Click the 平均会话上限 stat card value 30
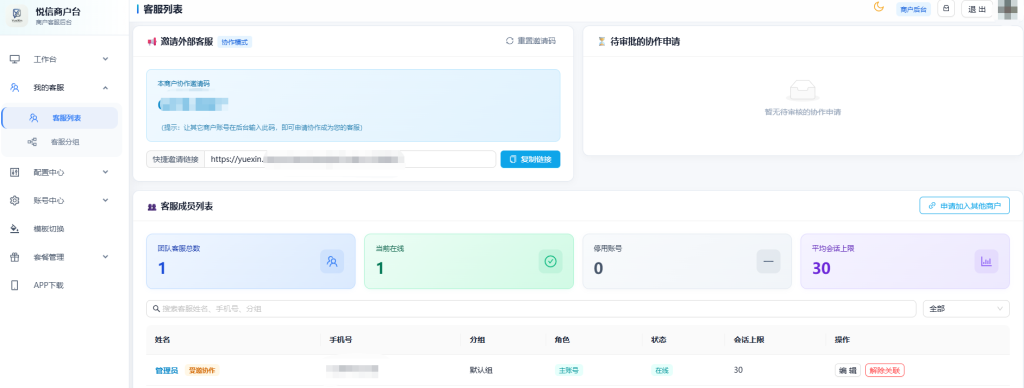The width and height of the screenshot is (1024, 388). [x=822, y=268]
